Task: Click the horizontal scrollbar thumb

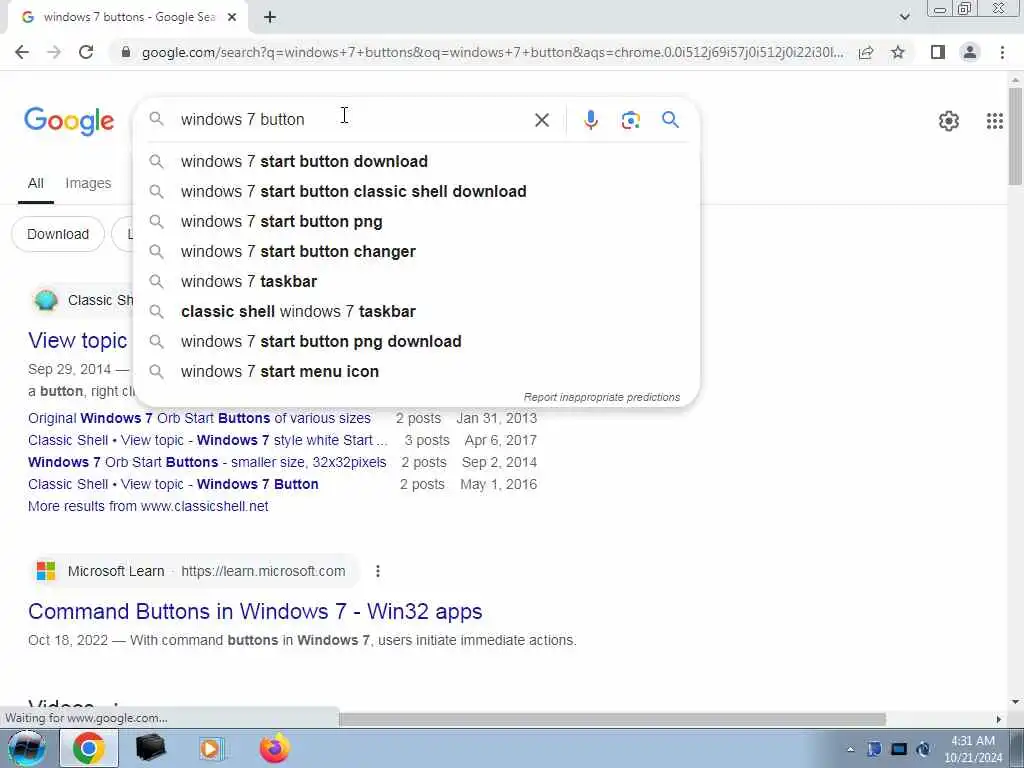Action: (x=612, y=720)
